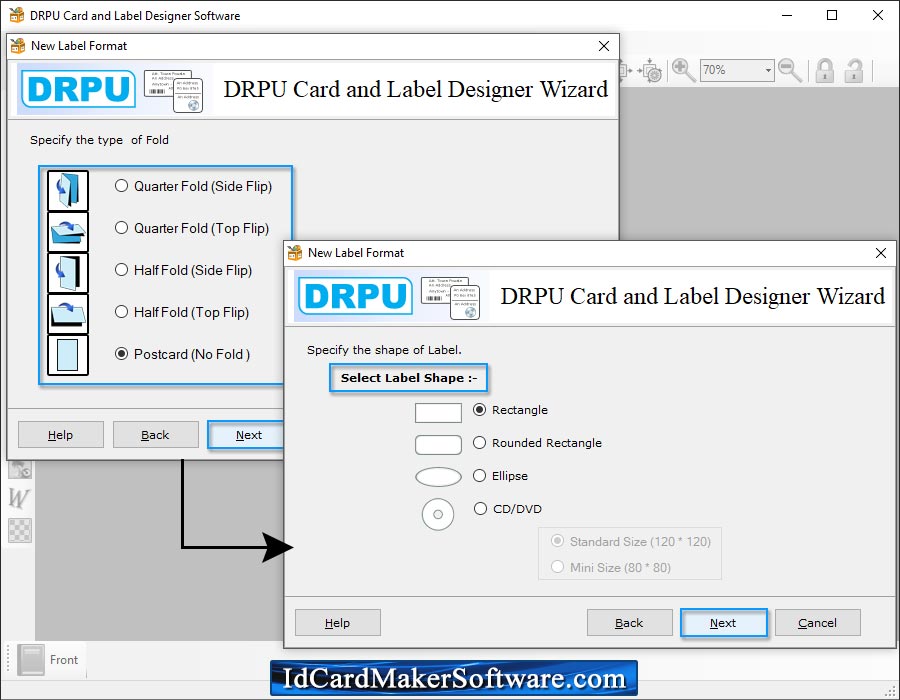Choose Half Fold (Top Flip) option
The image size is (900, 700).
point(121,312)
